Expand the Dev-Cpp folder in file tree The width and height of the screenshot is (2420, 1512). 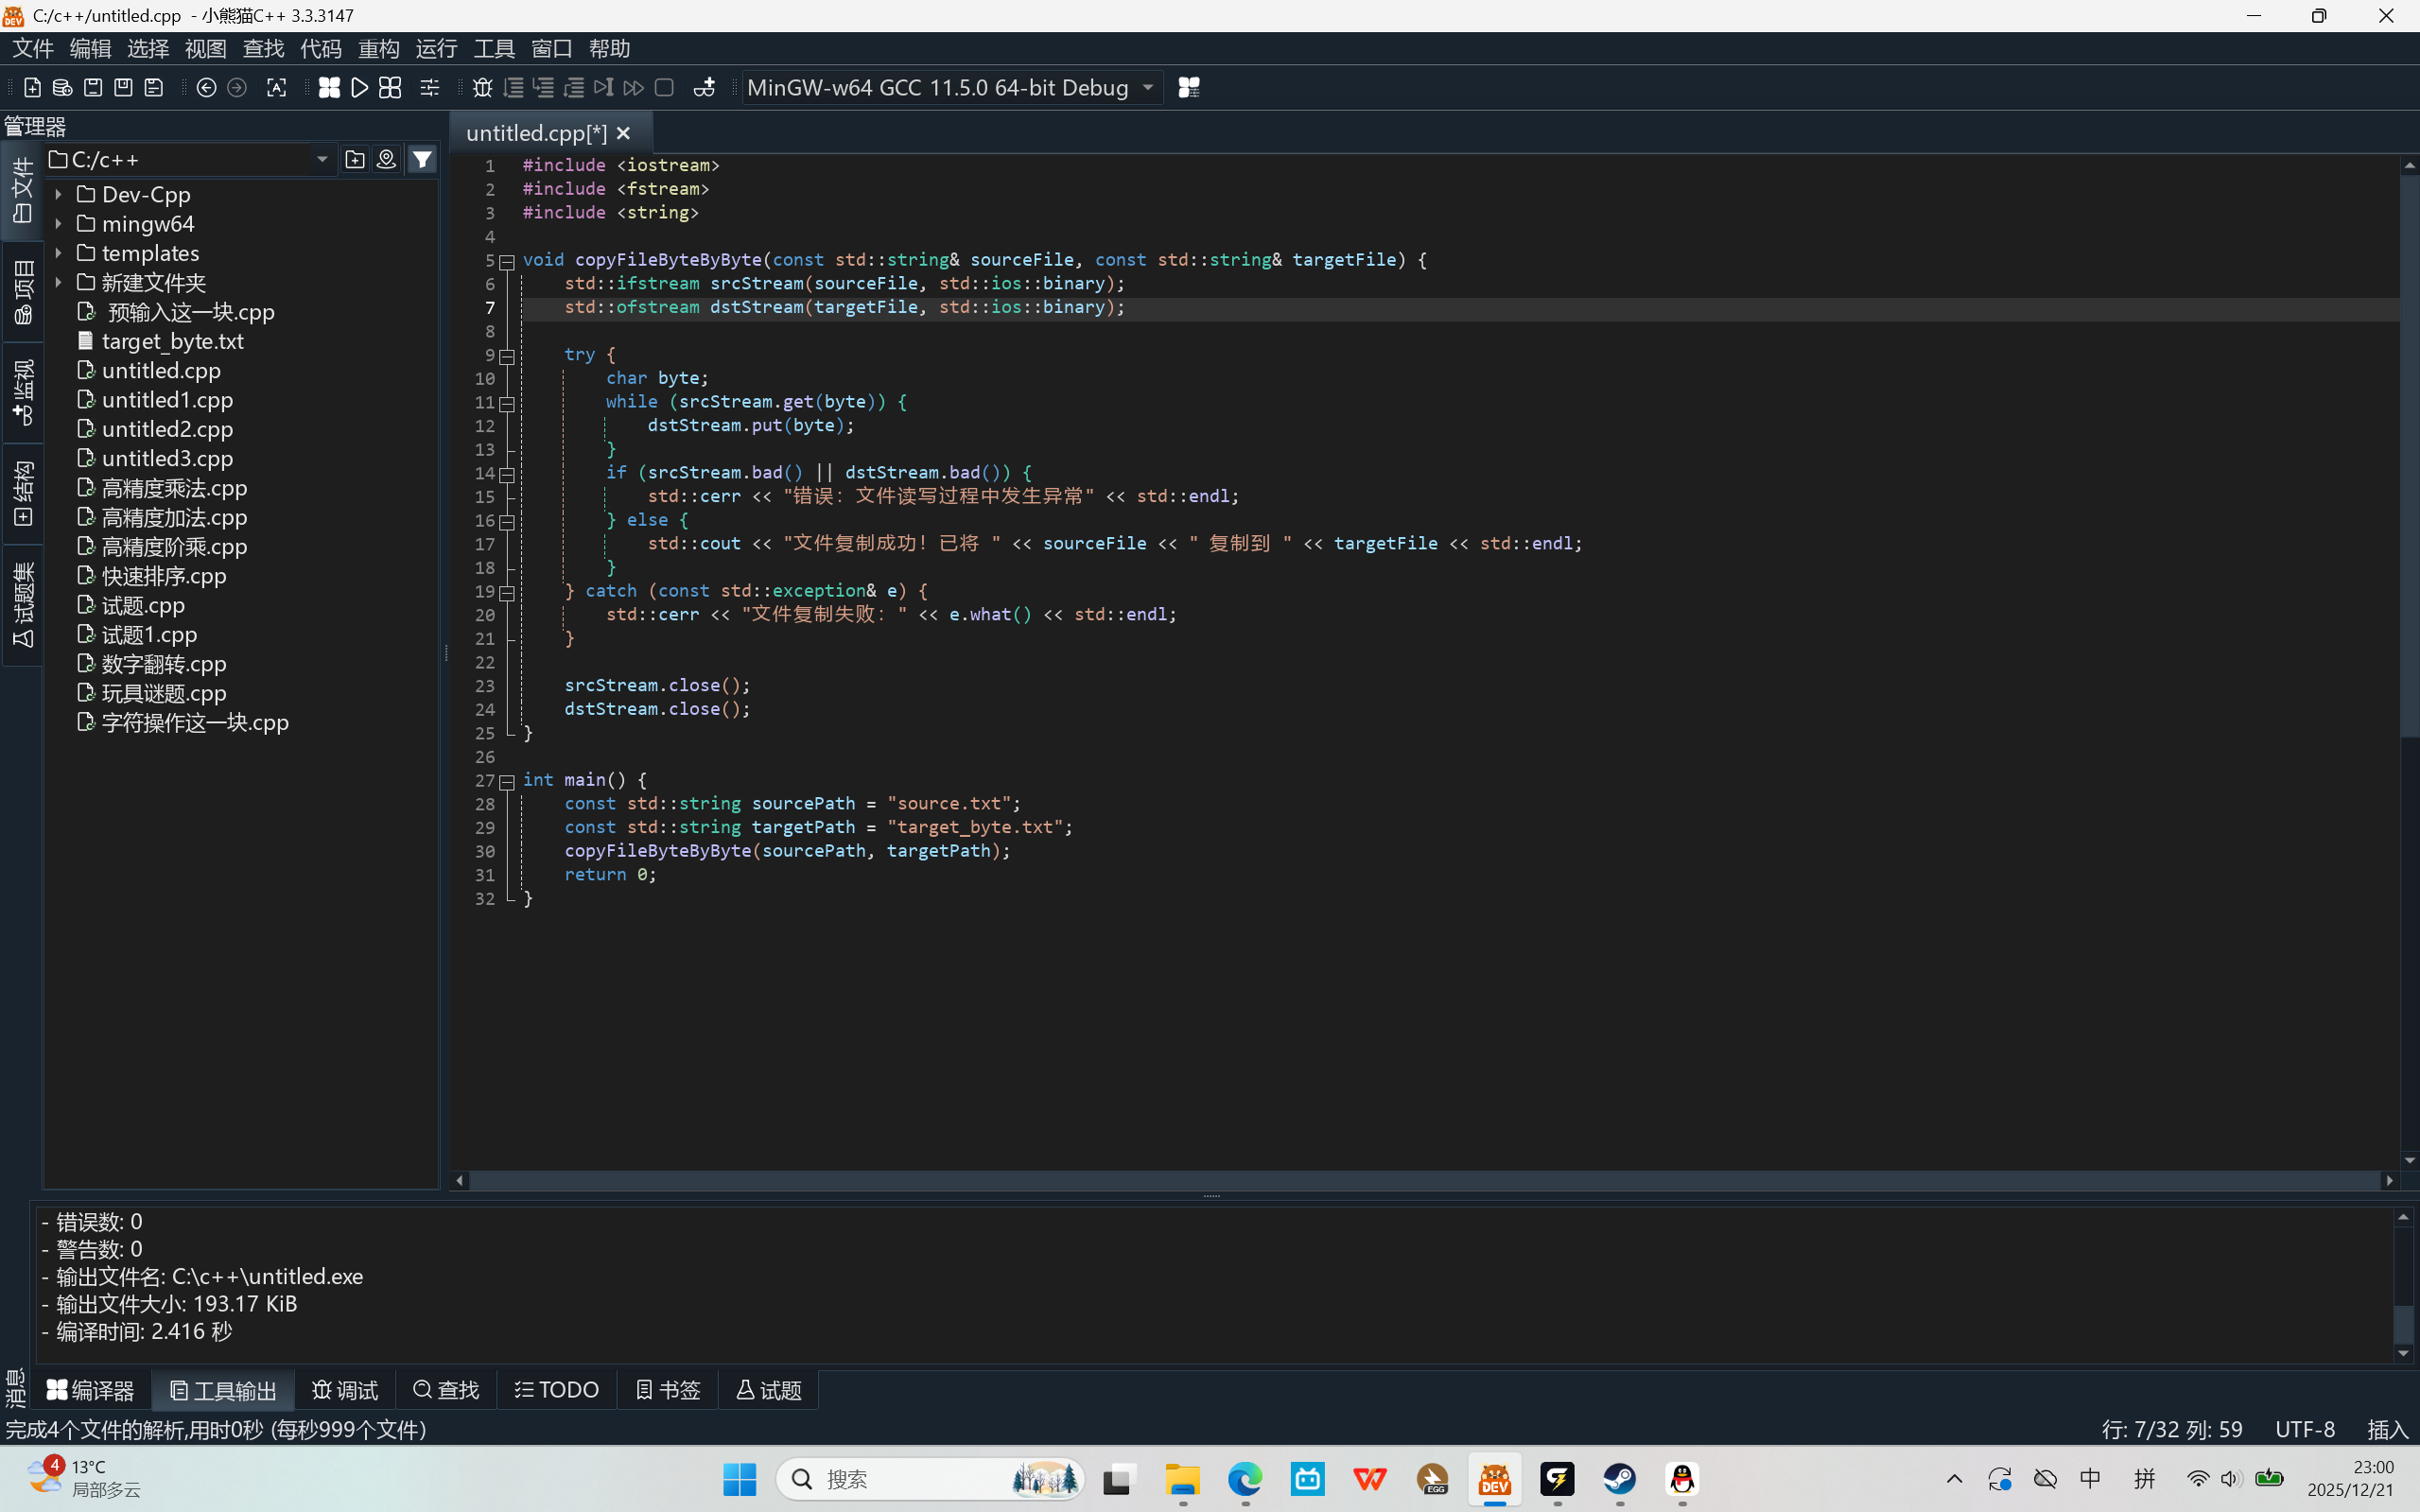59,195
